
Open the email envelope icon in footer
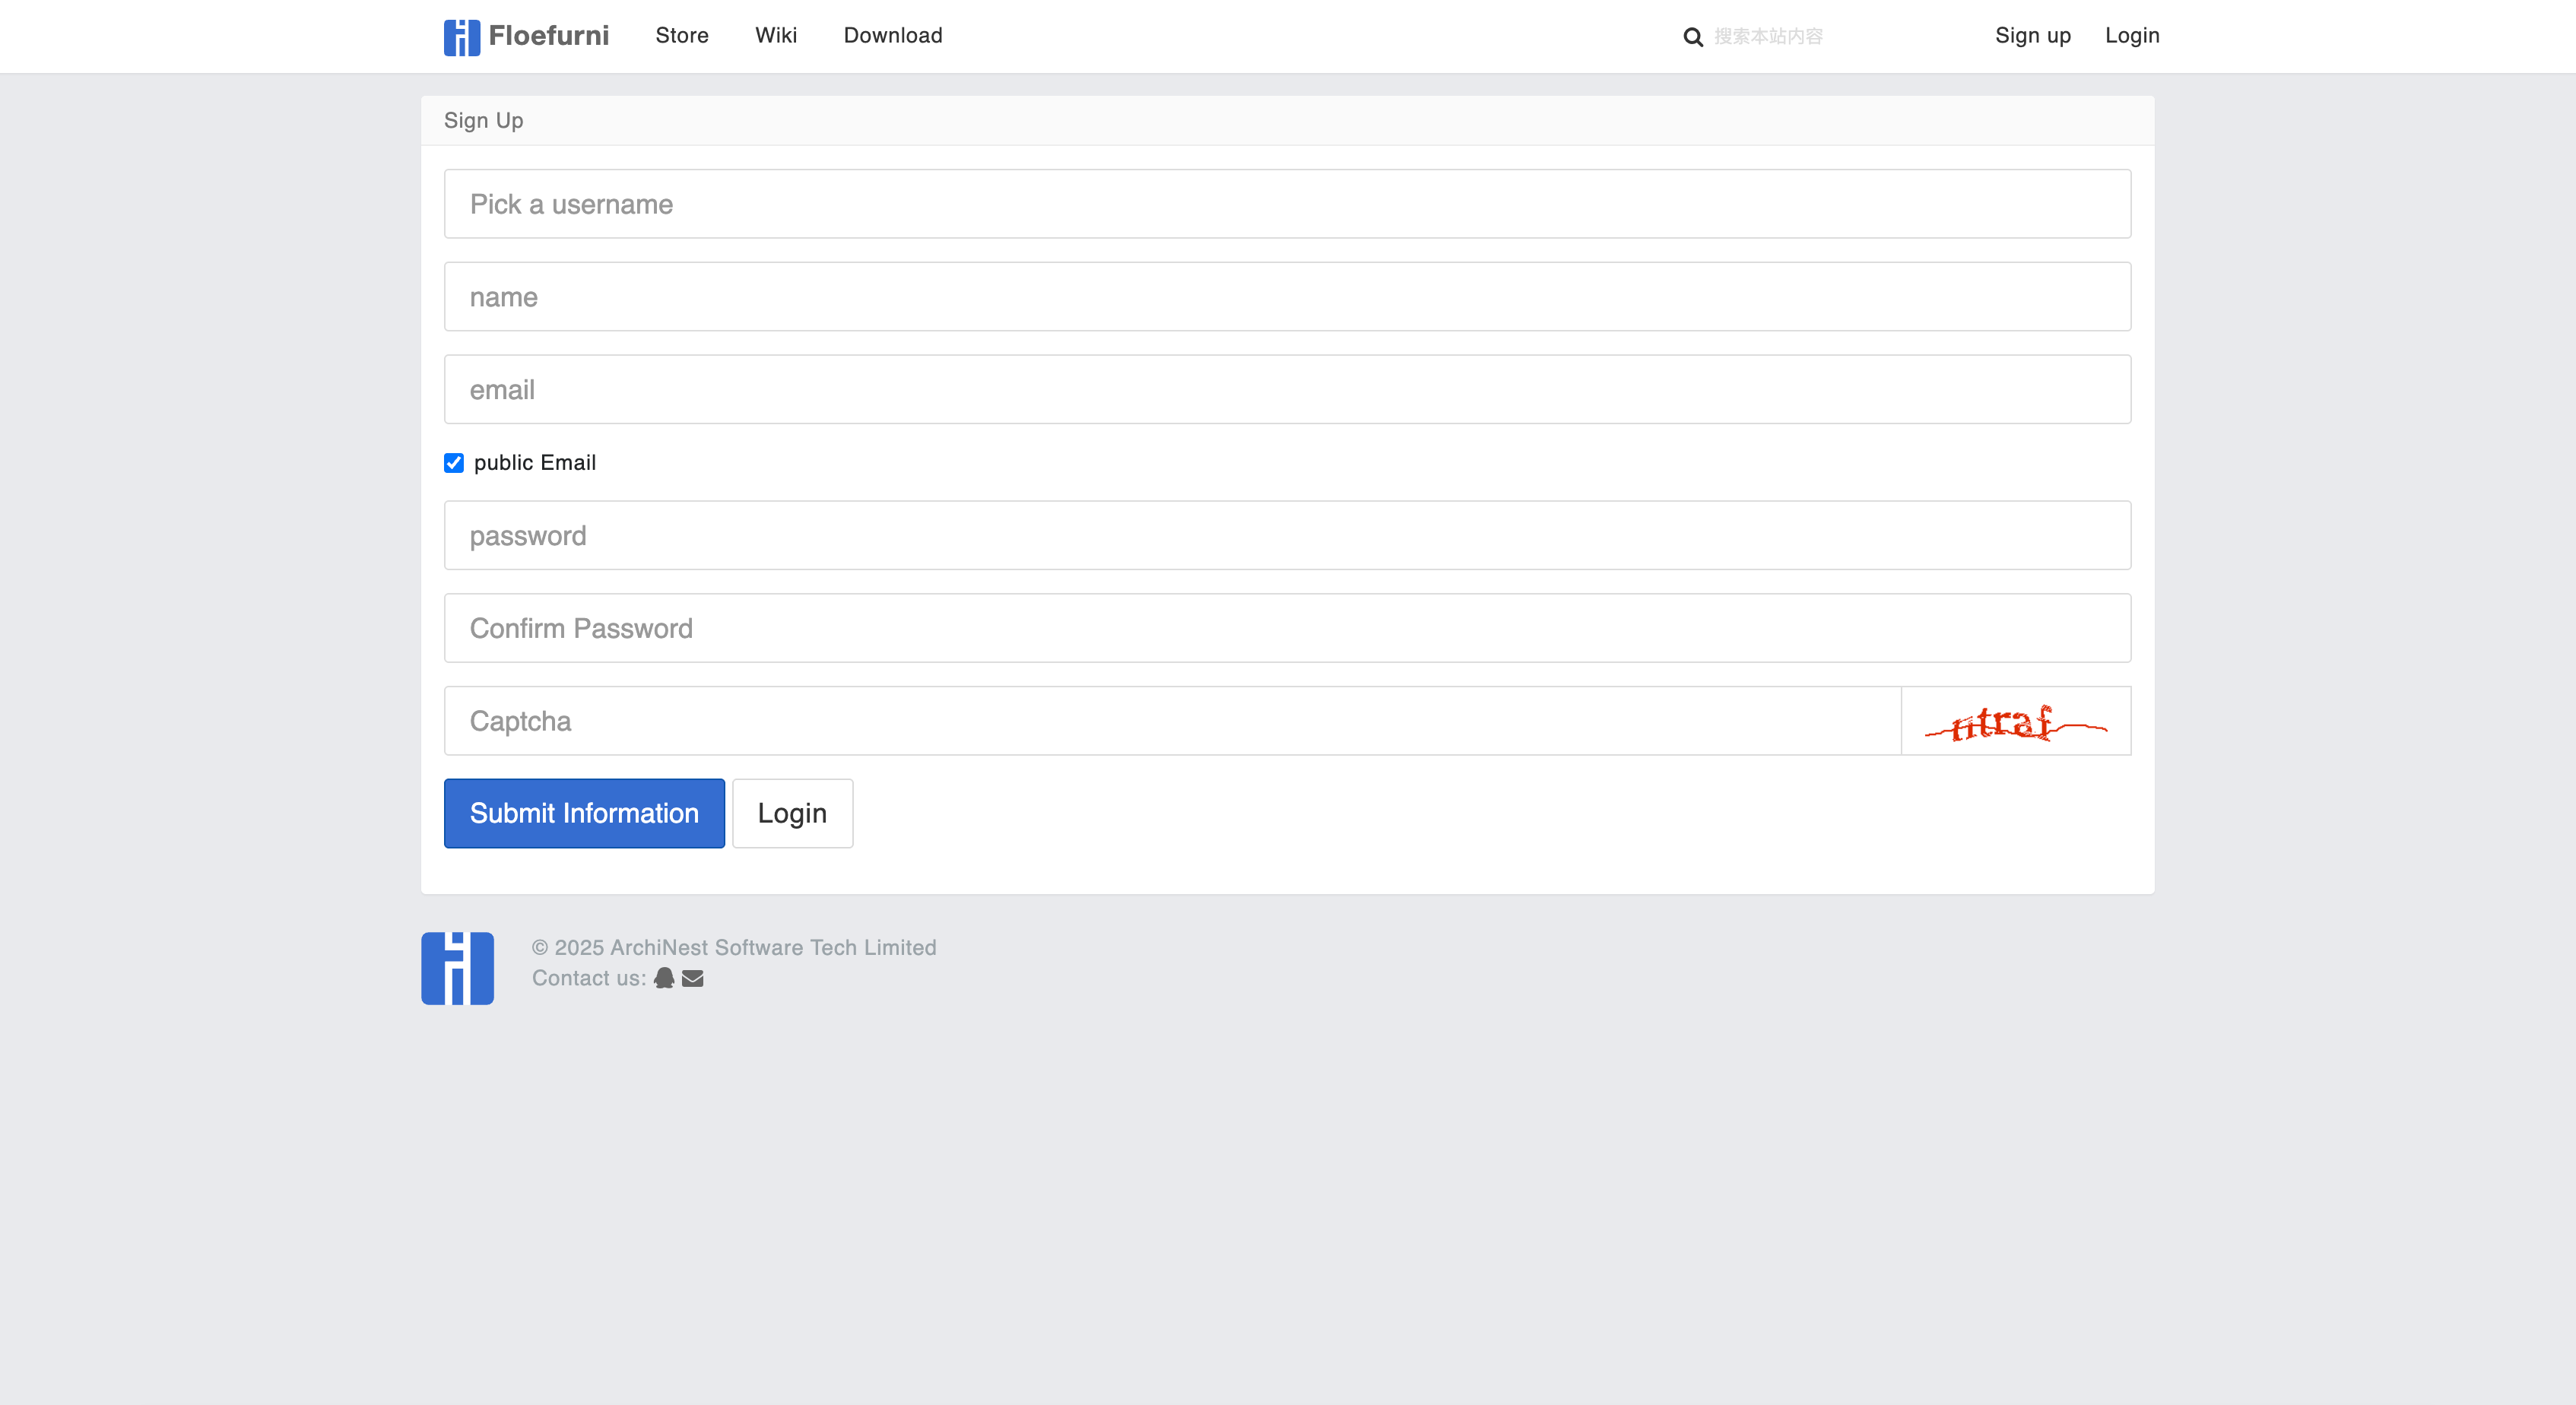coord(693,979)
